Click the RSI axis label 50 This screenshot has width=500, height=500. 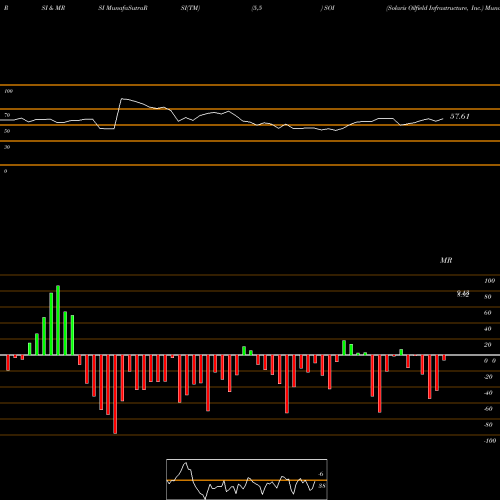pyautogui.click(x=7, y=131)
